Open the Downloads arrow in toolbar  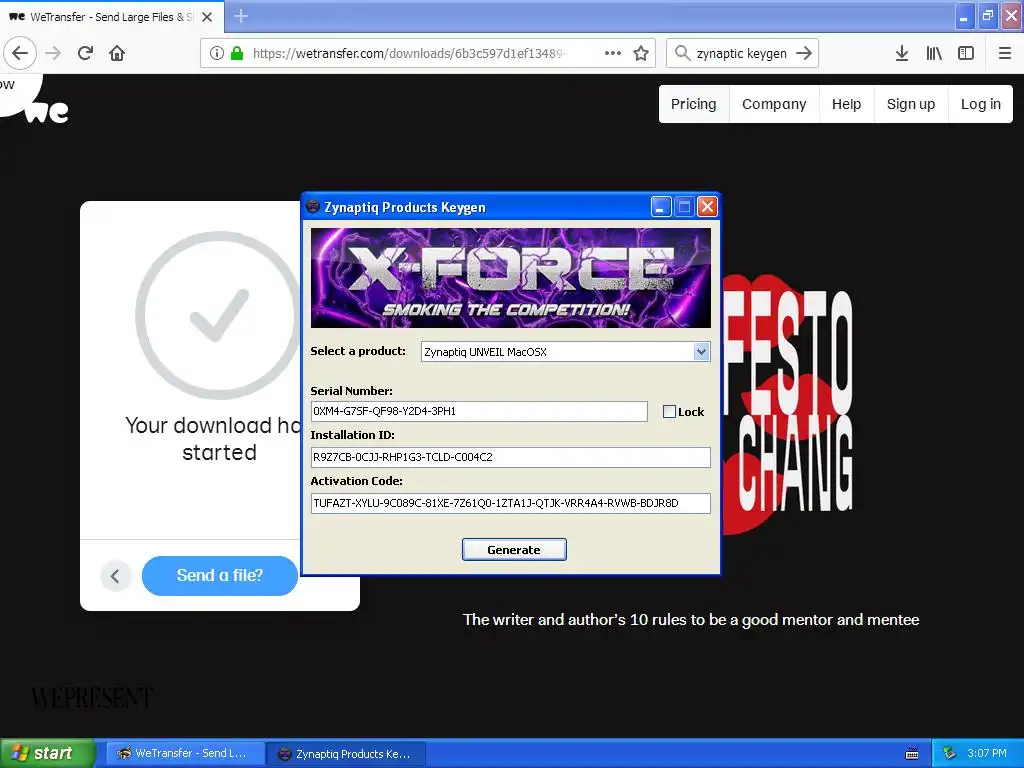(902, 53)
